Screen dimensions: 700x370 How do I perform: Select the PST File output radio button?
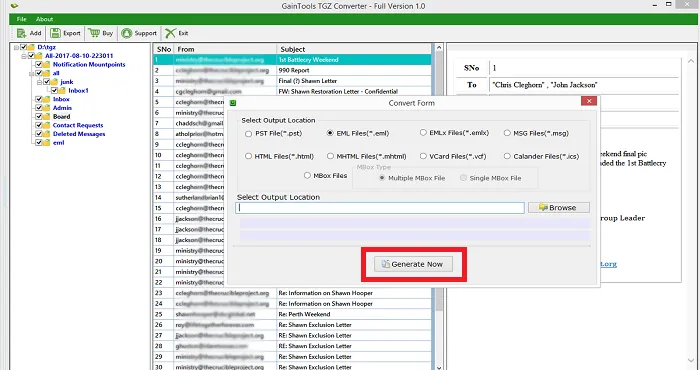point(249,133)
